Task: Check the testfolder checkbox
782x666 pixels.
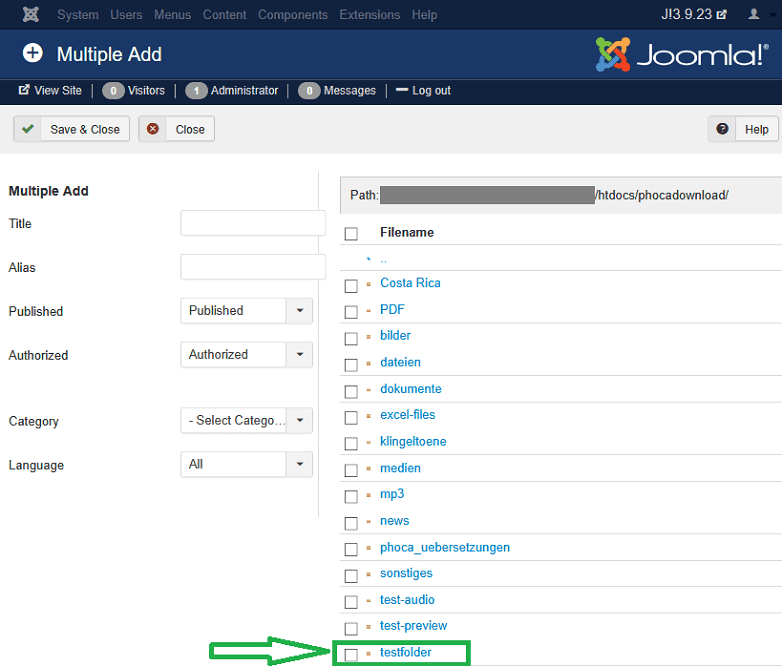Action: click(x=351, y=655)
